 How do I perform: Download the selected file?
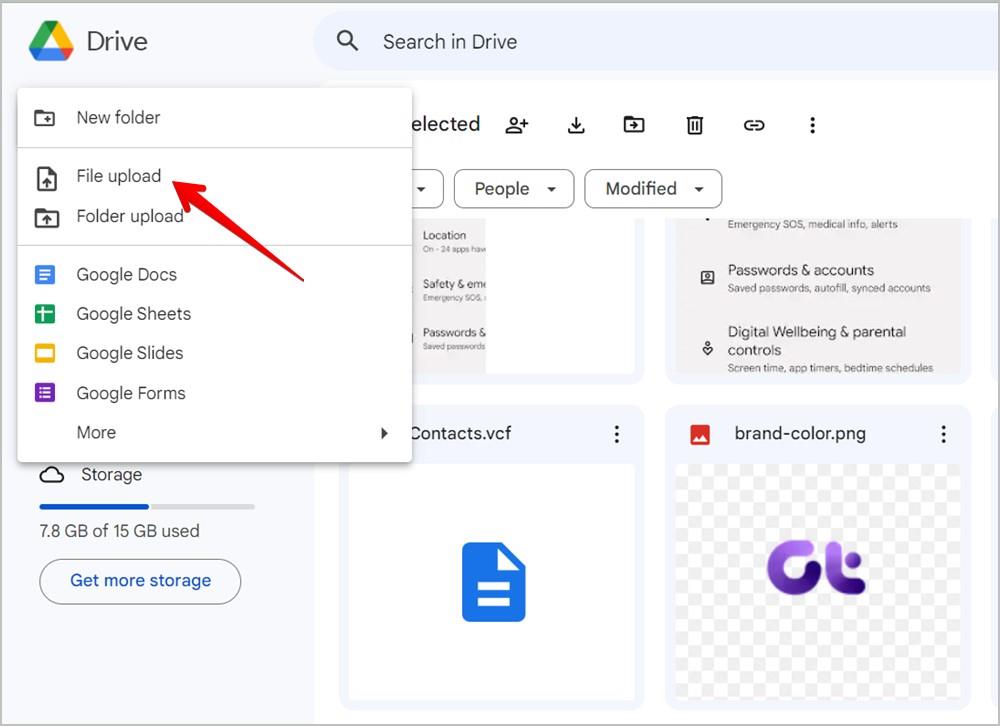tap(576, 125)
